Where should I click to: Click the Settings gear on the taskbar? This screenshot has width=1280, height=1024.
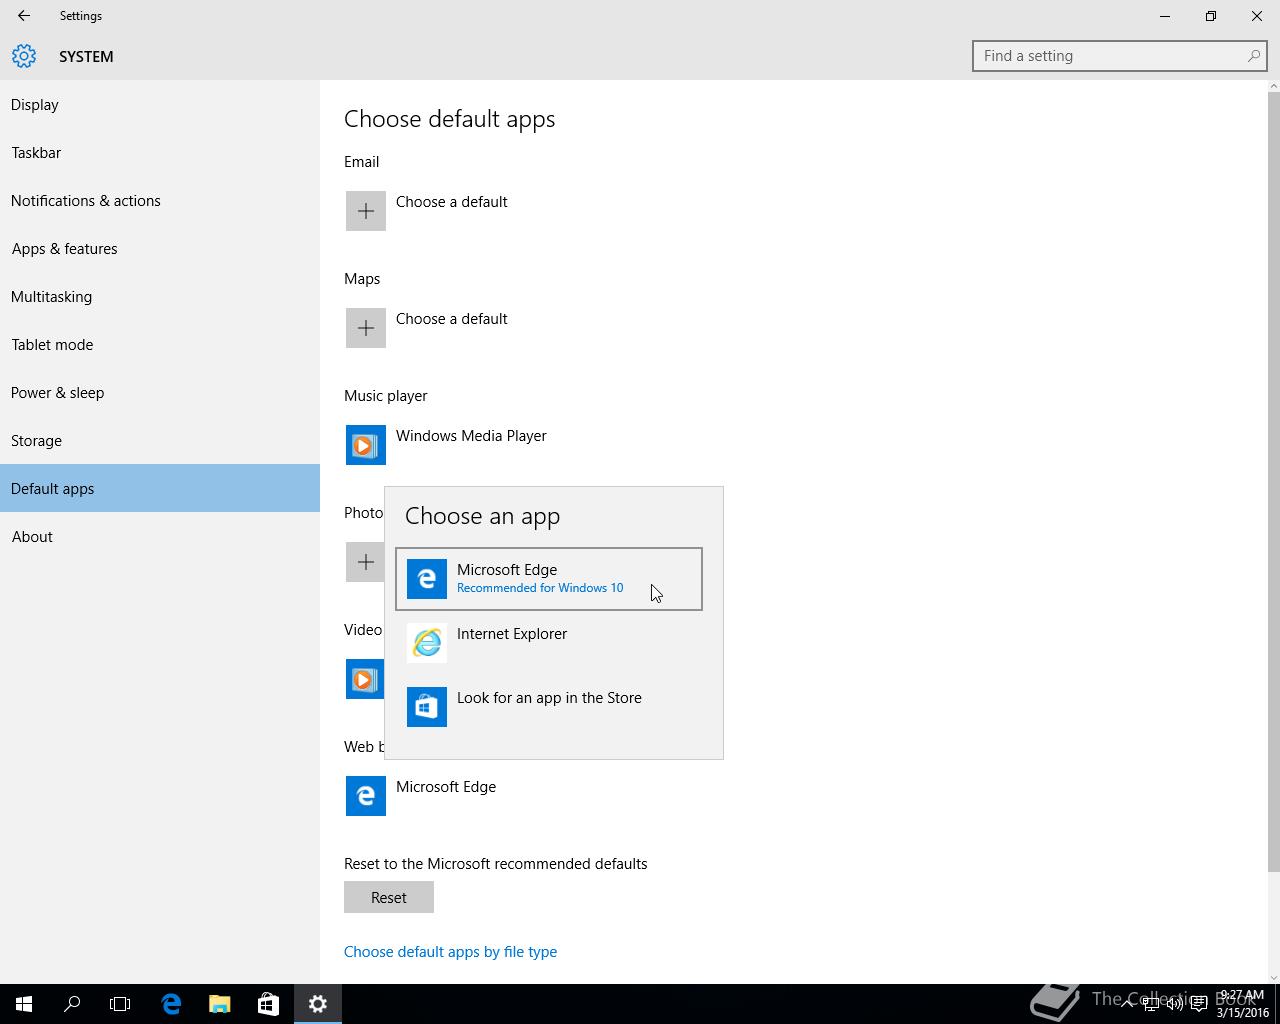coord(318,1004)
